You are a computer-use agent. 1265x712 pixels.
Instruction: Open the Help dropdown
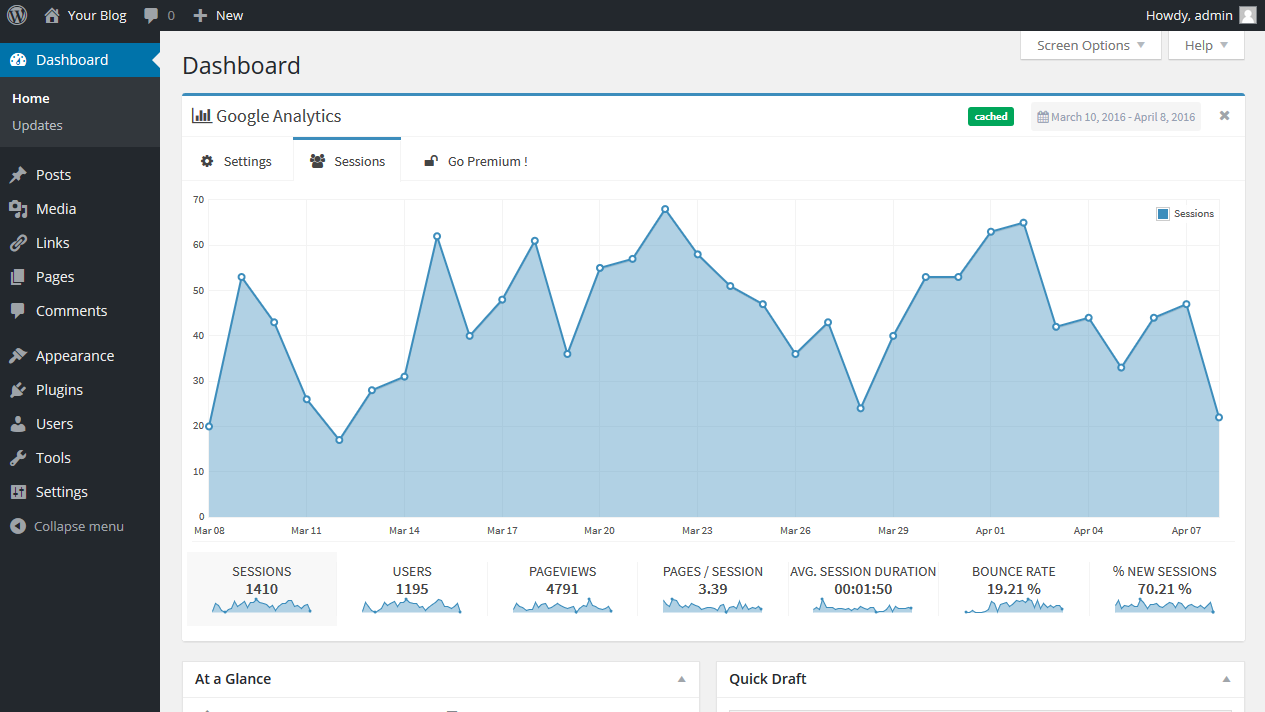pos(1205,45)
